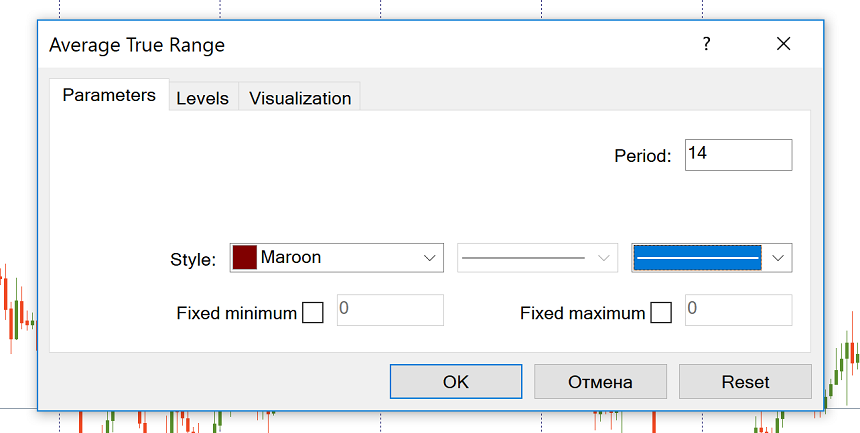Viewport: 860px width, 433px height.
Task: Select the highlighted line width preview
Action: pyautogui.click(x=698, y=258)
